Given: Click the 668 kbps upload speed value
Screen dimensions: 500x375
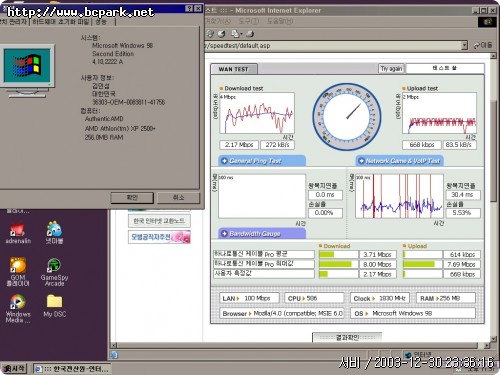Looking at the screenshot, I should [422, 145].
